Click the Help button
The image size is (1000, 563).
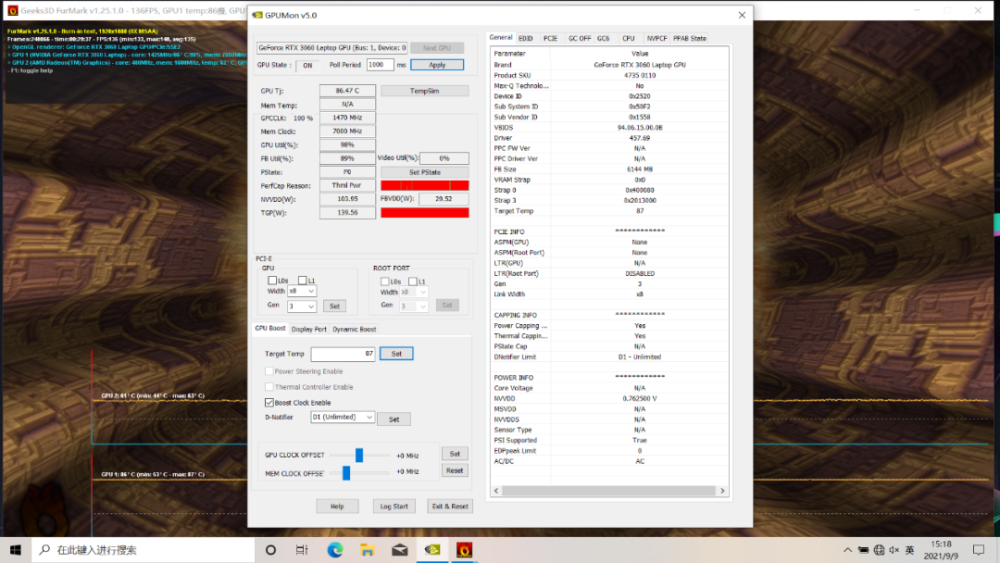(x=337, y=506)
